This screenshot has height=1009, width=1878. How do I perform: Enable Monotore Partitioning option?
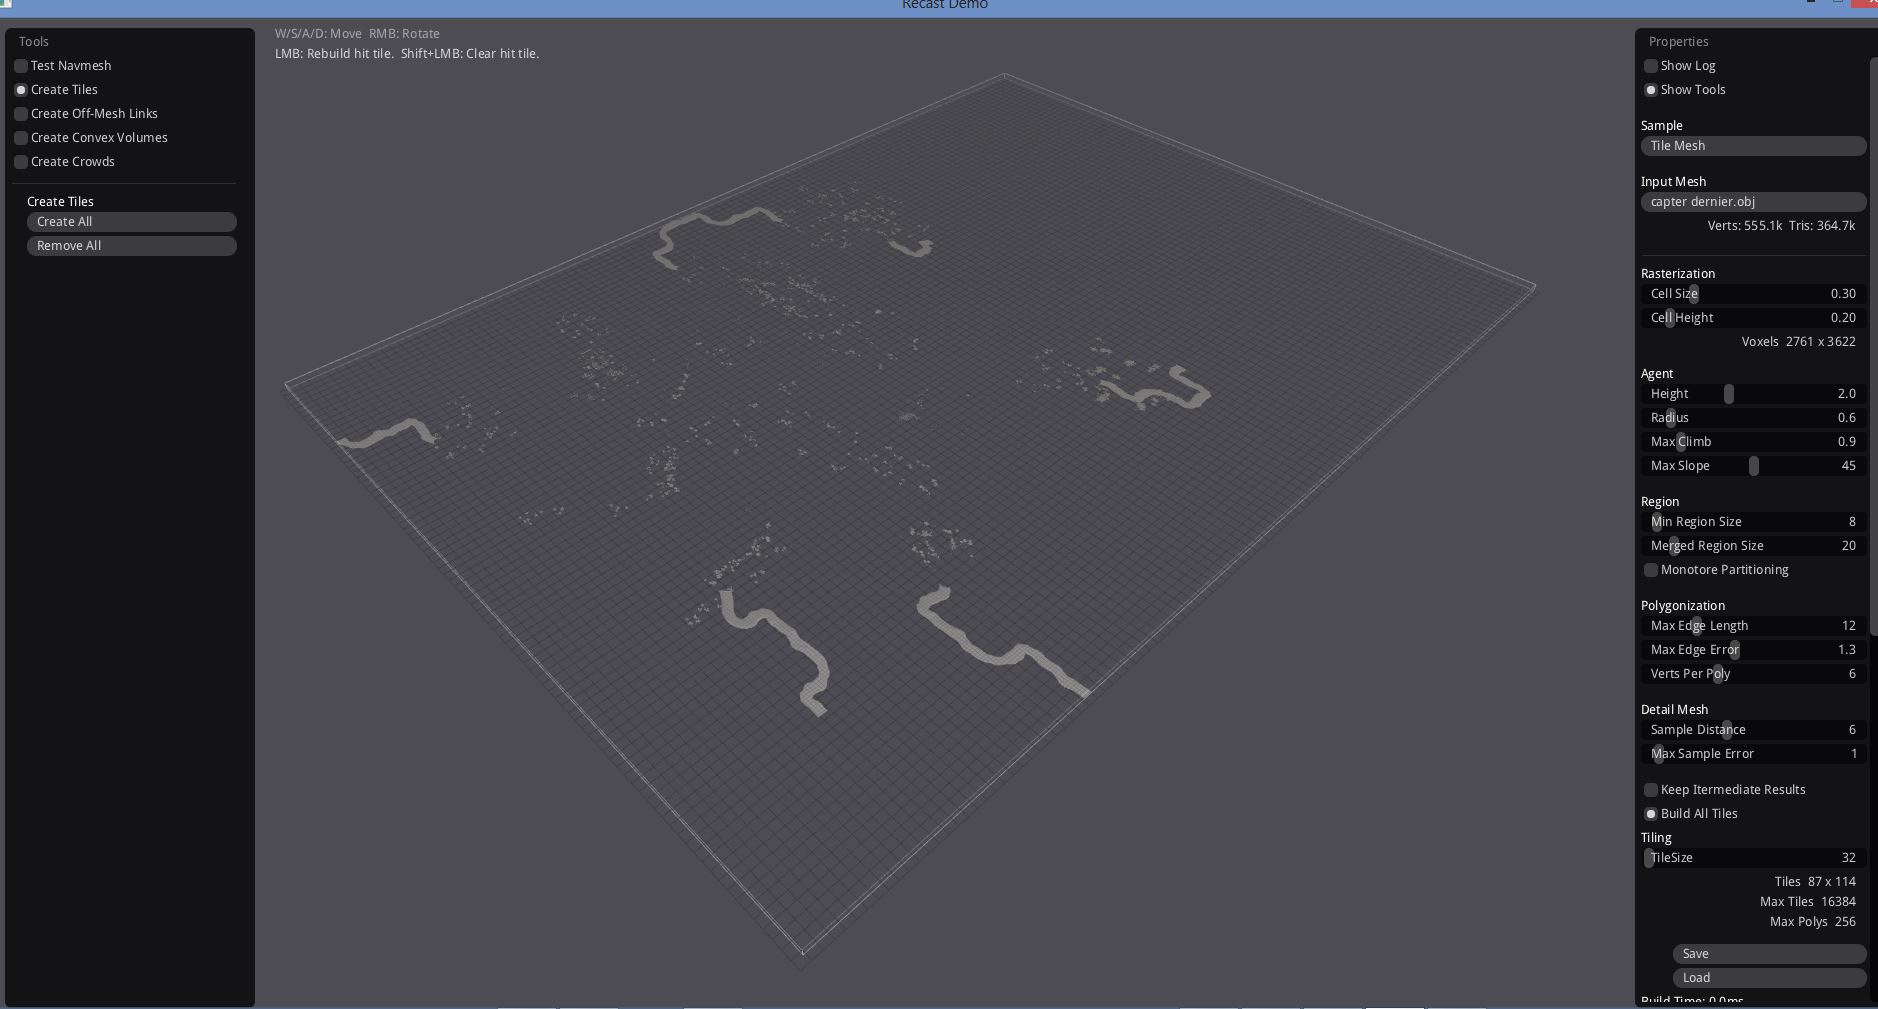(1651, 570)
